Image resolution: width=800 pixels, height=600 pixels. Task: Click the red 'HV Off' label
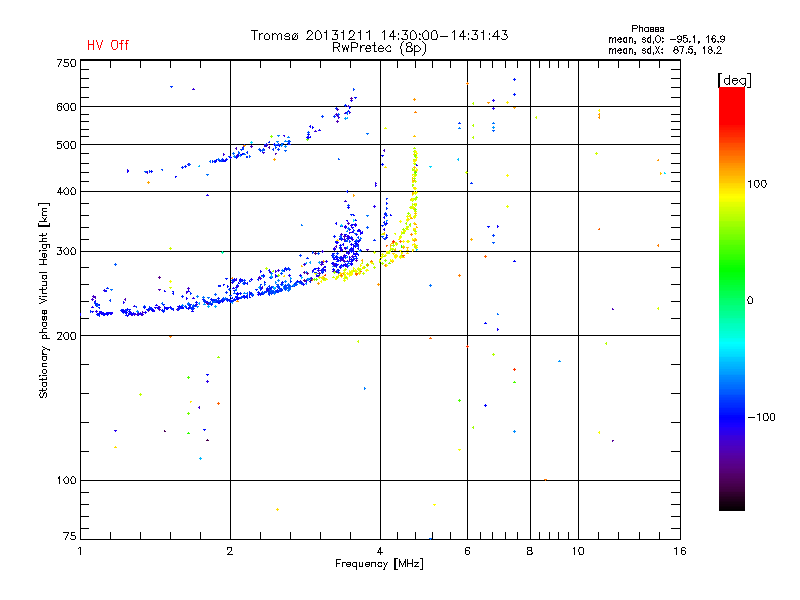[108, 45]
